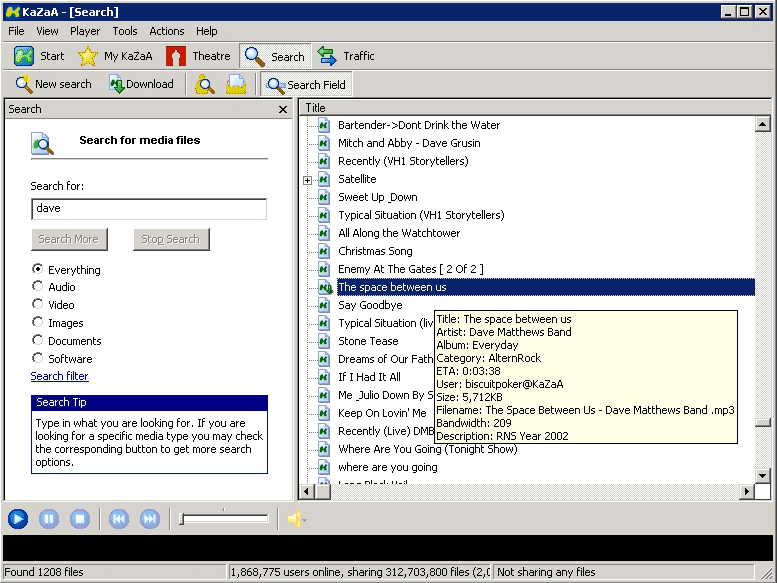Open the Start page toolbar button
Image resolution: width=777 pixels, height=583 pixels.
(x=39, y=56)
